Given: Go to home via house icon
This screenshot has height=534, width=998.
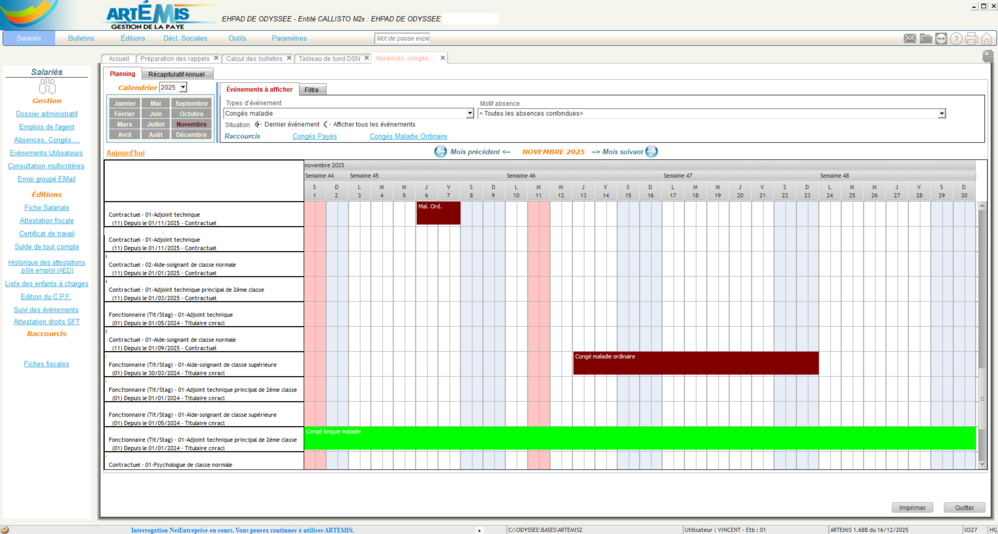Looking at the screenshot, I should [986, 39].
